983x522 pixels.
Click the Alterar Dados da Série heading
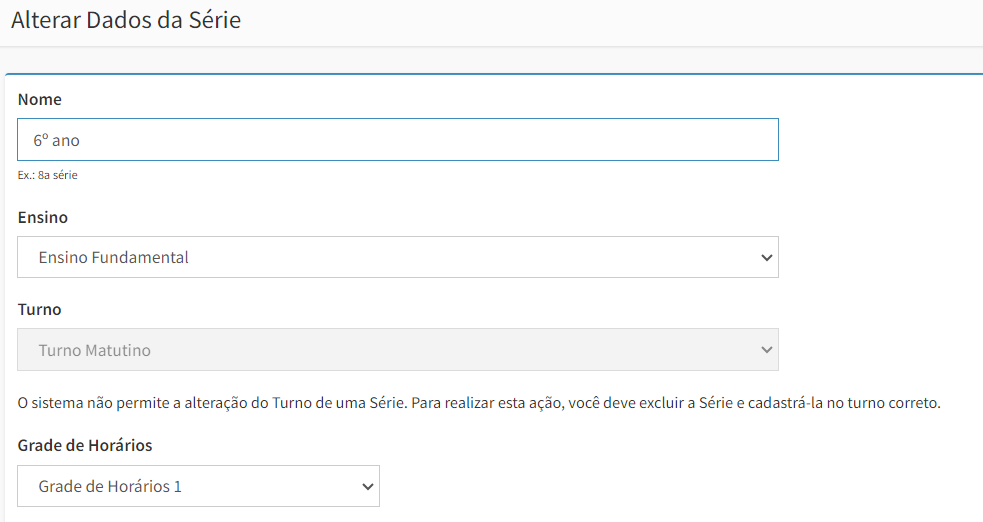point(126,20)
